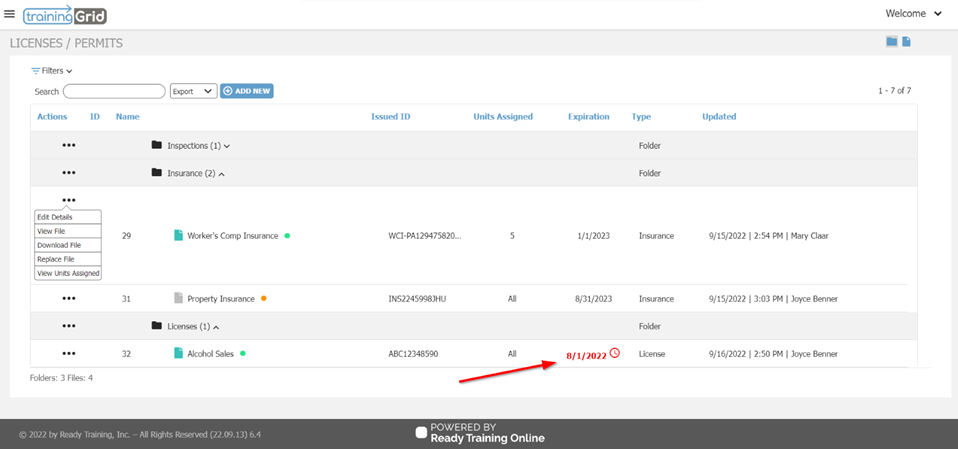Click the expired clock icon beside 8/1/2022

pyautogui.click(x=615, y=354)
